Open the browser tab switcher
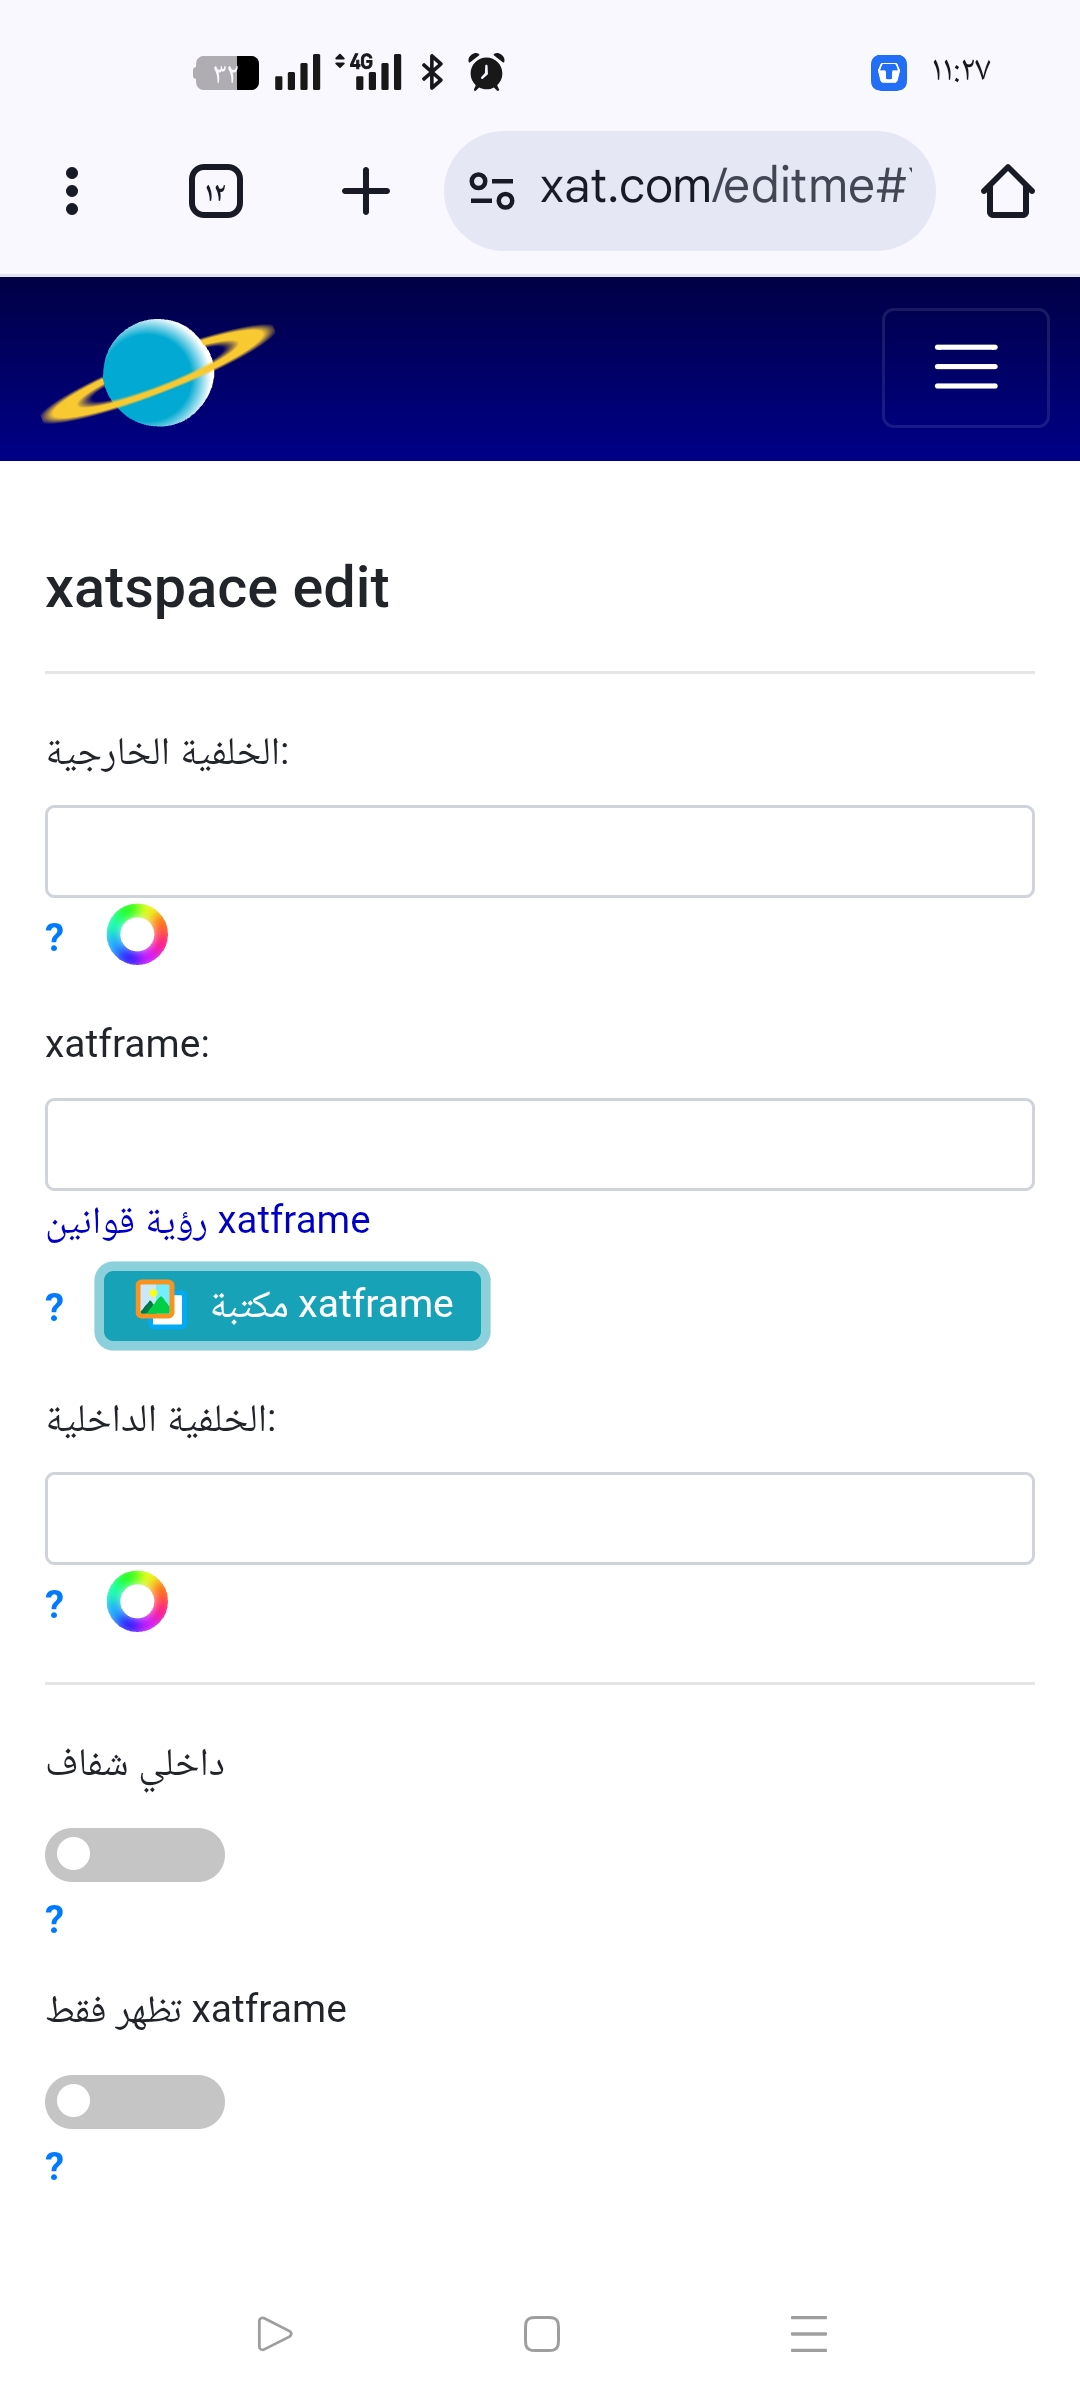Viewport: 1080px width, 2400px height. pyautogui.click(x=216, y=191)
